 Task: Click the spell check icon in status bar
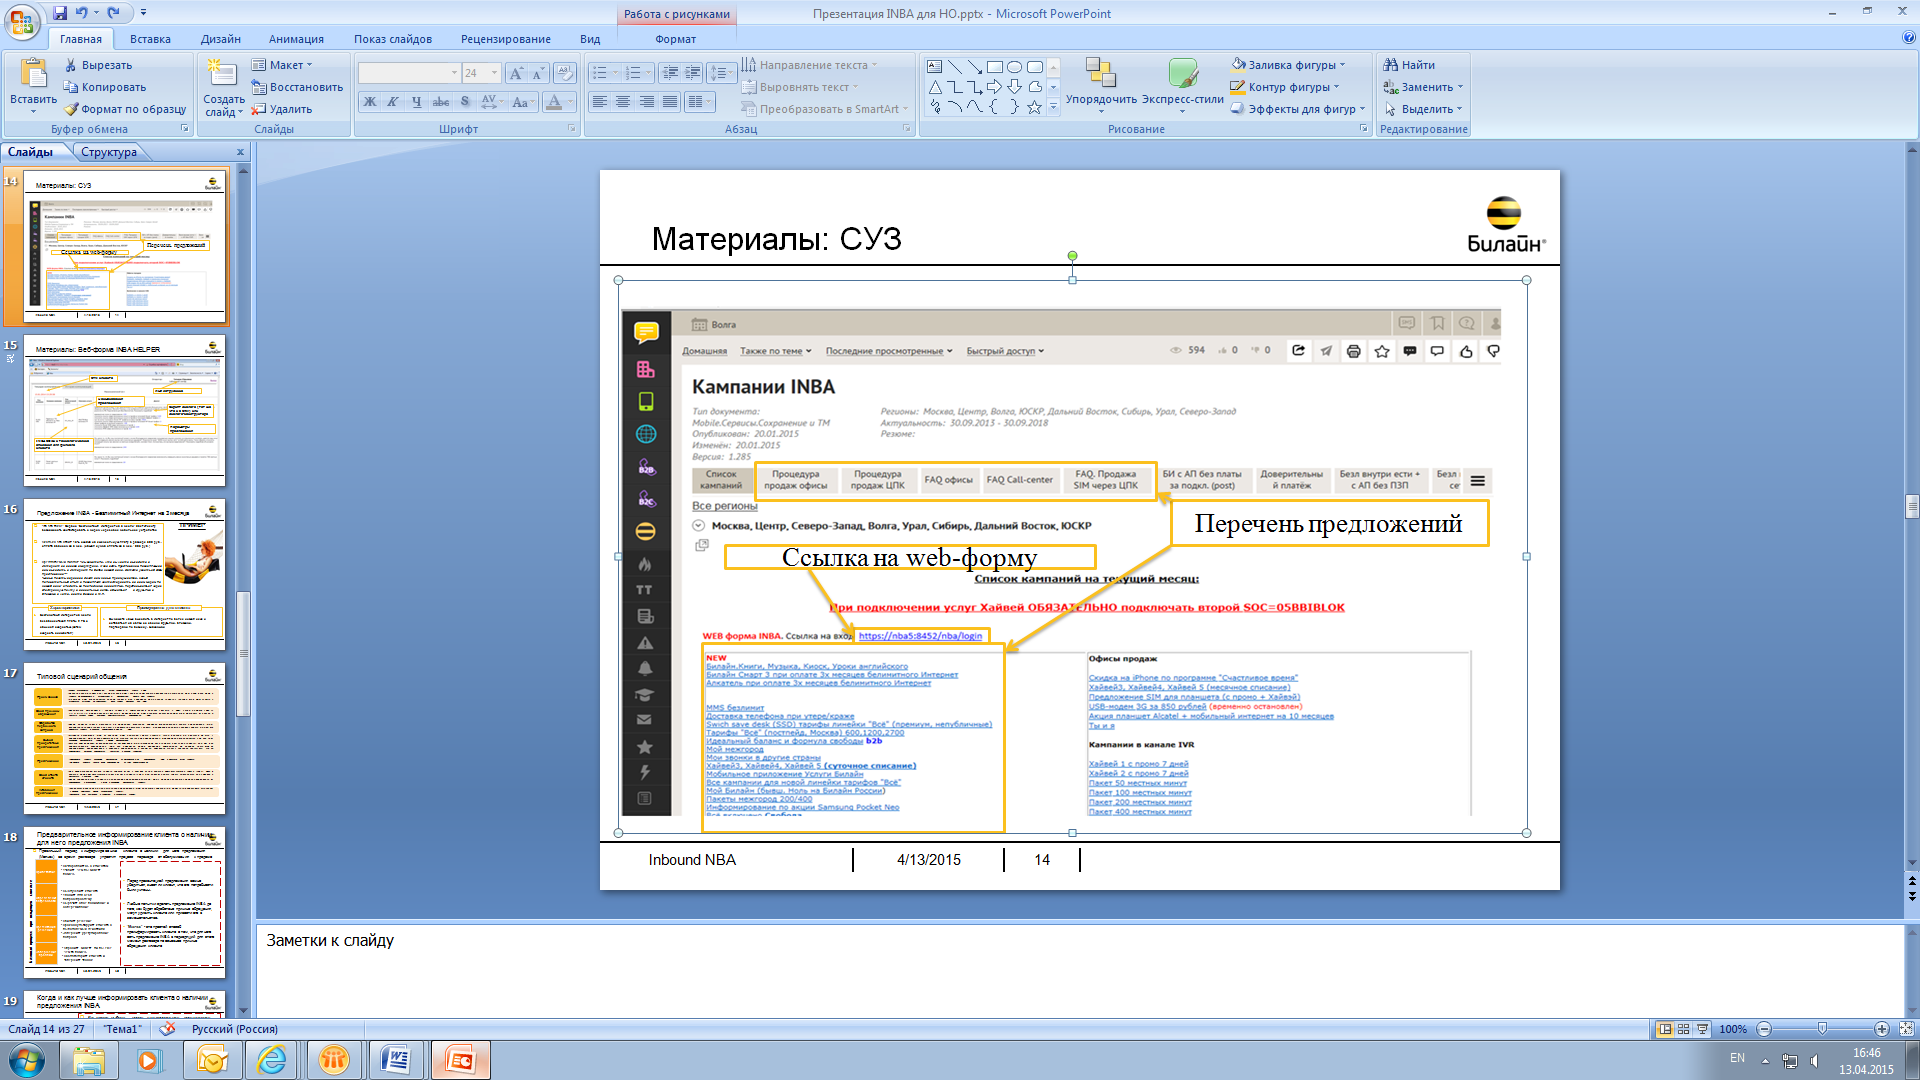pos(167,1029)
